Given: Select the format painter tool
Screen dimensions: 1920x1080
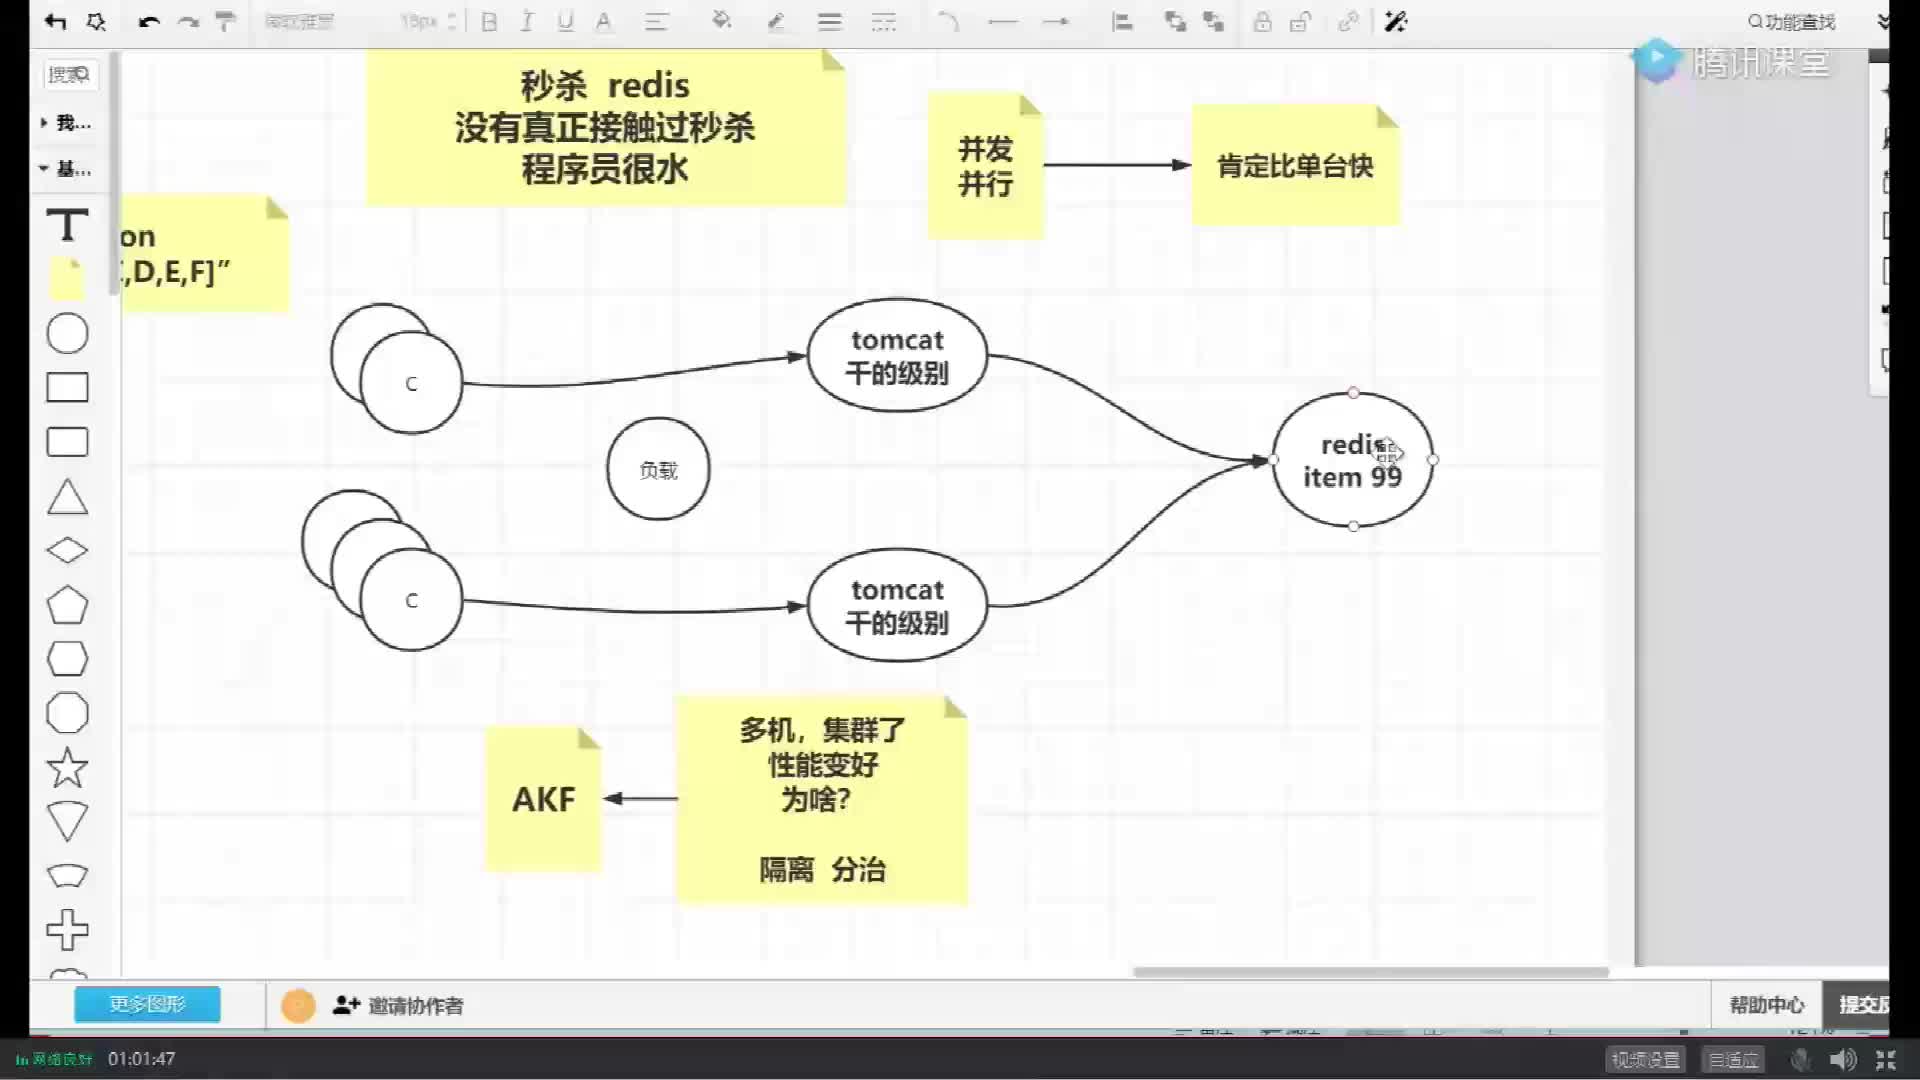Looking at the screenshot, I should tap(225, 22).
